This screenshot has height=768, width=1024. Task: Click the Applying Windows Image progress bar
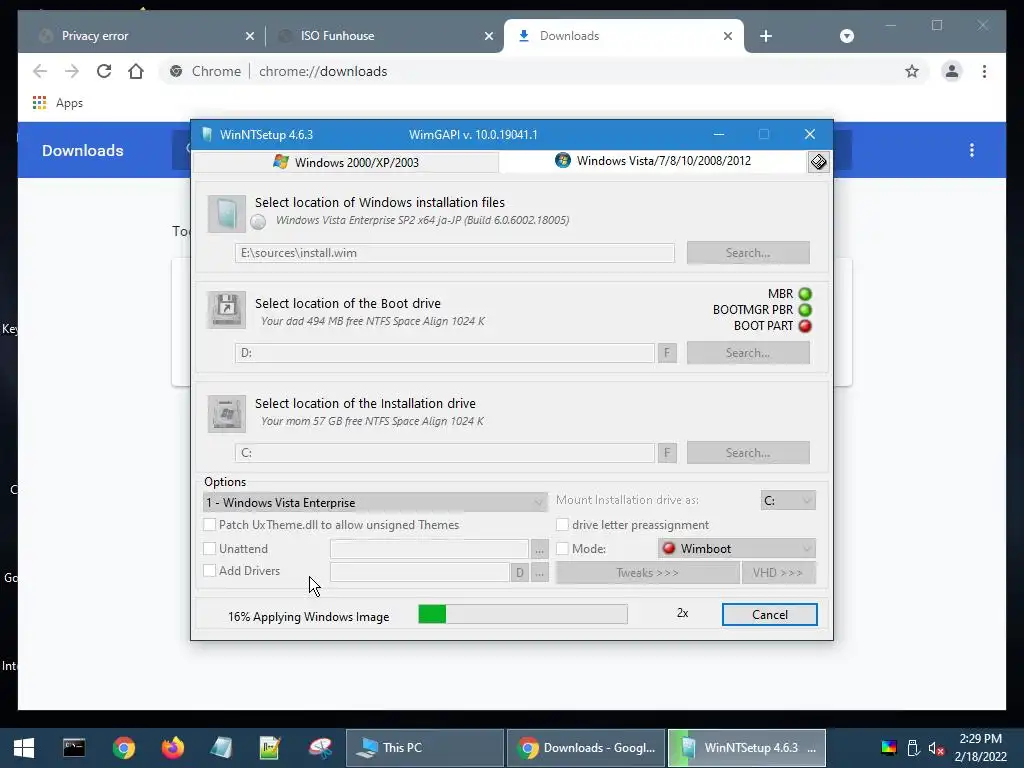(522, 614)
